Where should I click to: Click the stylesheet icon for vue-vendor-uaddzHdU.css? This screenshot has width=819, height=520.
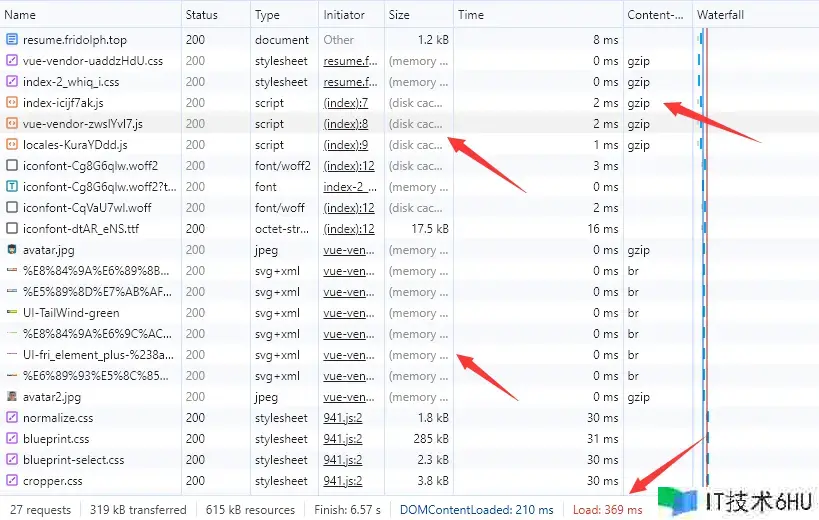click(x=12, y=61)
